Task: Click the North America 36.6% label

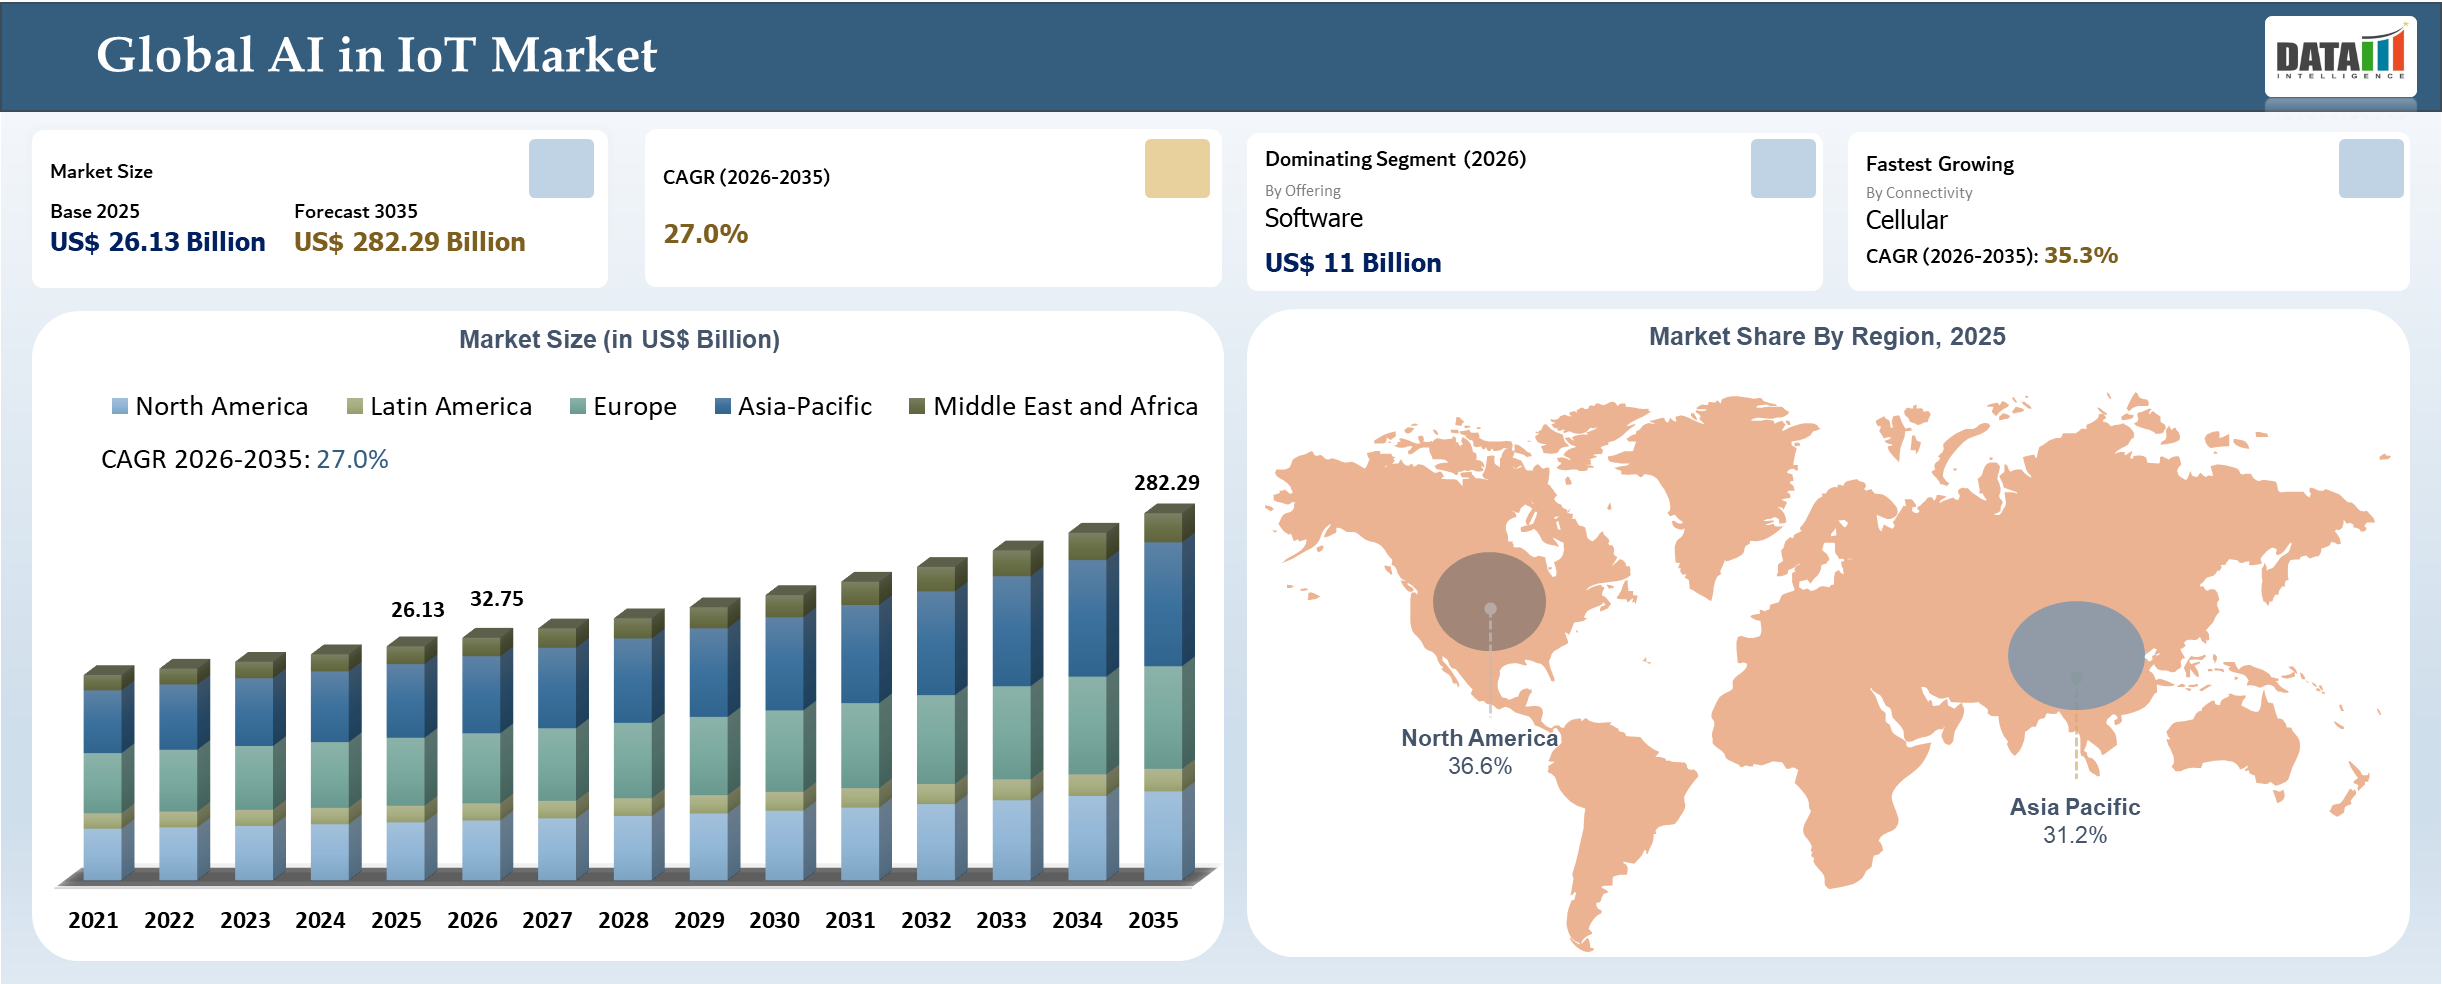Action: [1479, 752]
